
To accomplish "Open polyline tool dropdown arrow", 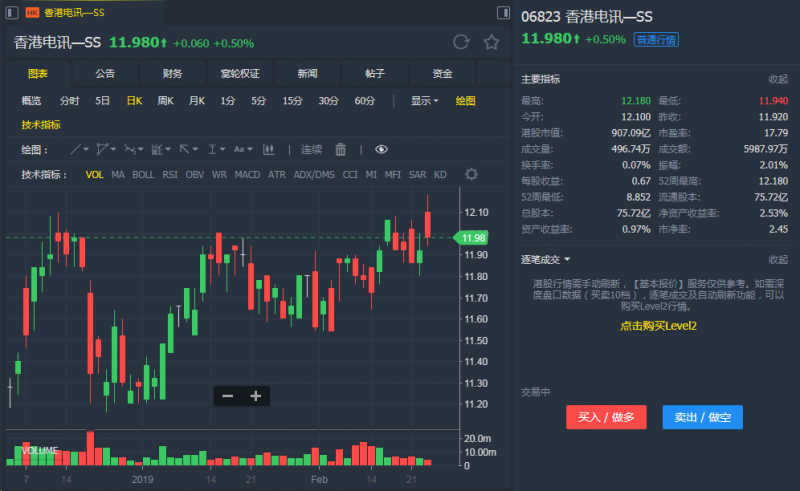I will [113, 150].
